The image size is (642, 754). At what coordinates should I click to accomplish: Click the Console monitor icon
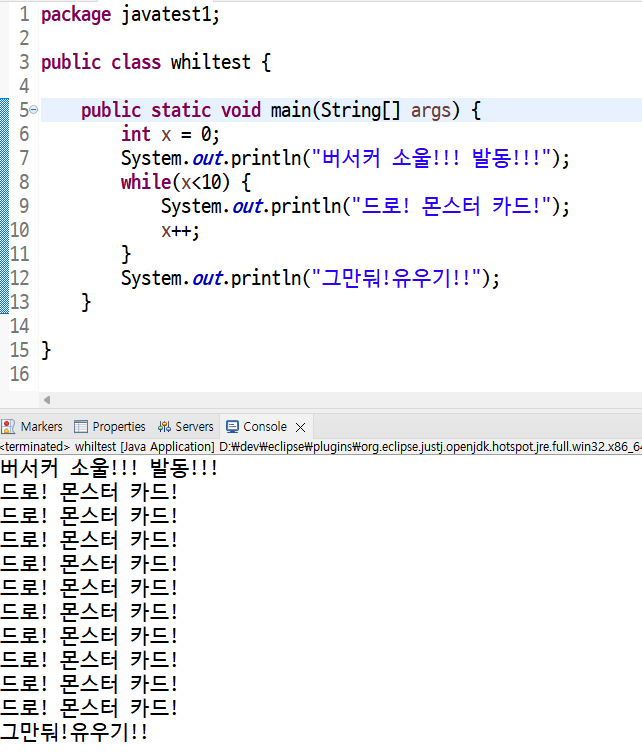(232, 427)
